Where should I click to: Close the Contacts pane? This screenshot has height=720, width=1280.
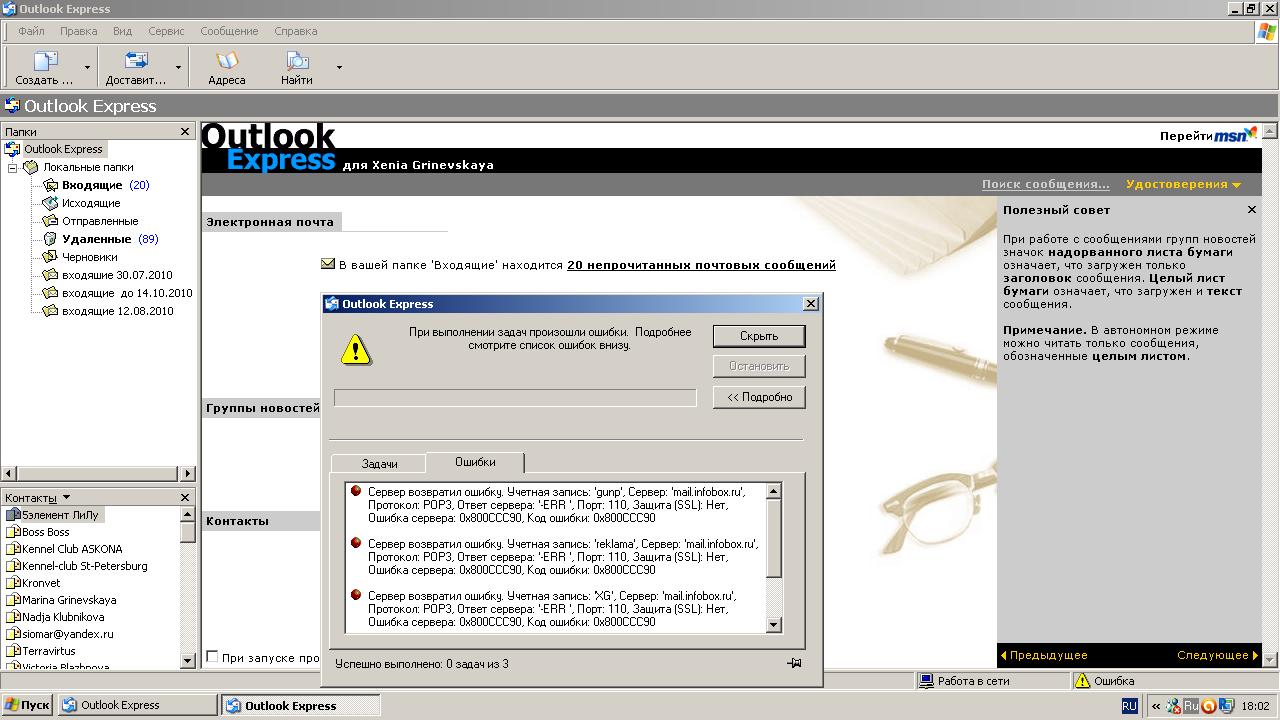pyautogui.click(x=185, y=497)
